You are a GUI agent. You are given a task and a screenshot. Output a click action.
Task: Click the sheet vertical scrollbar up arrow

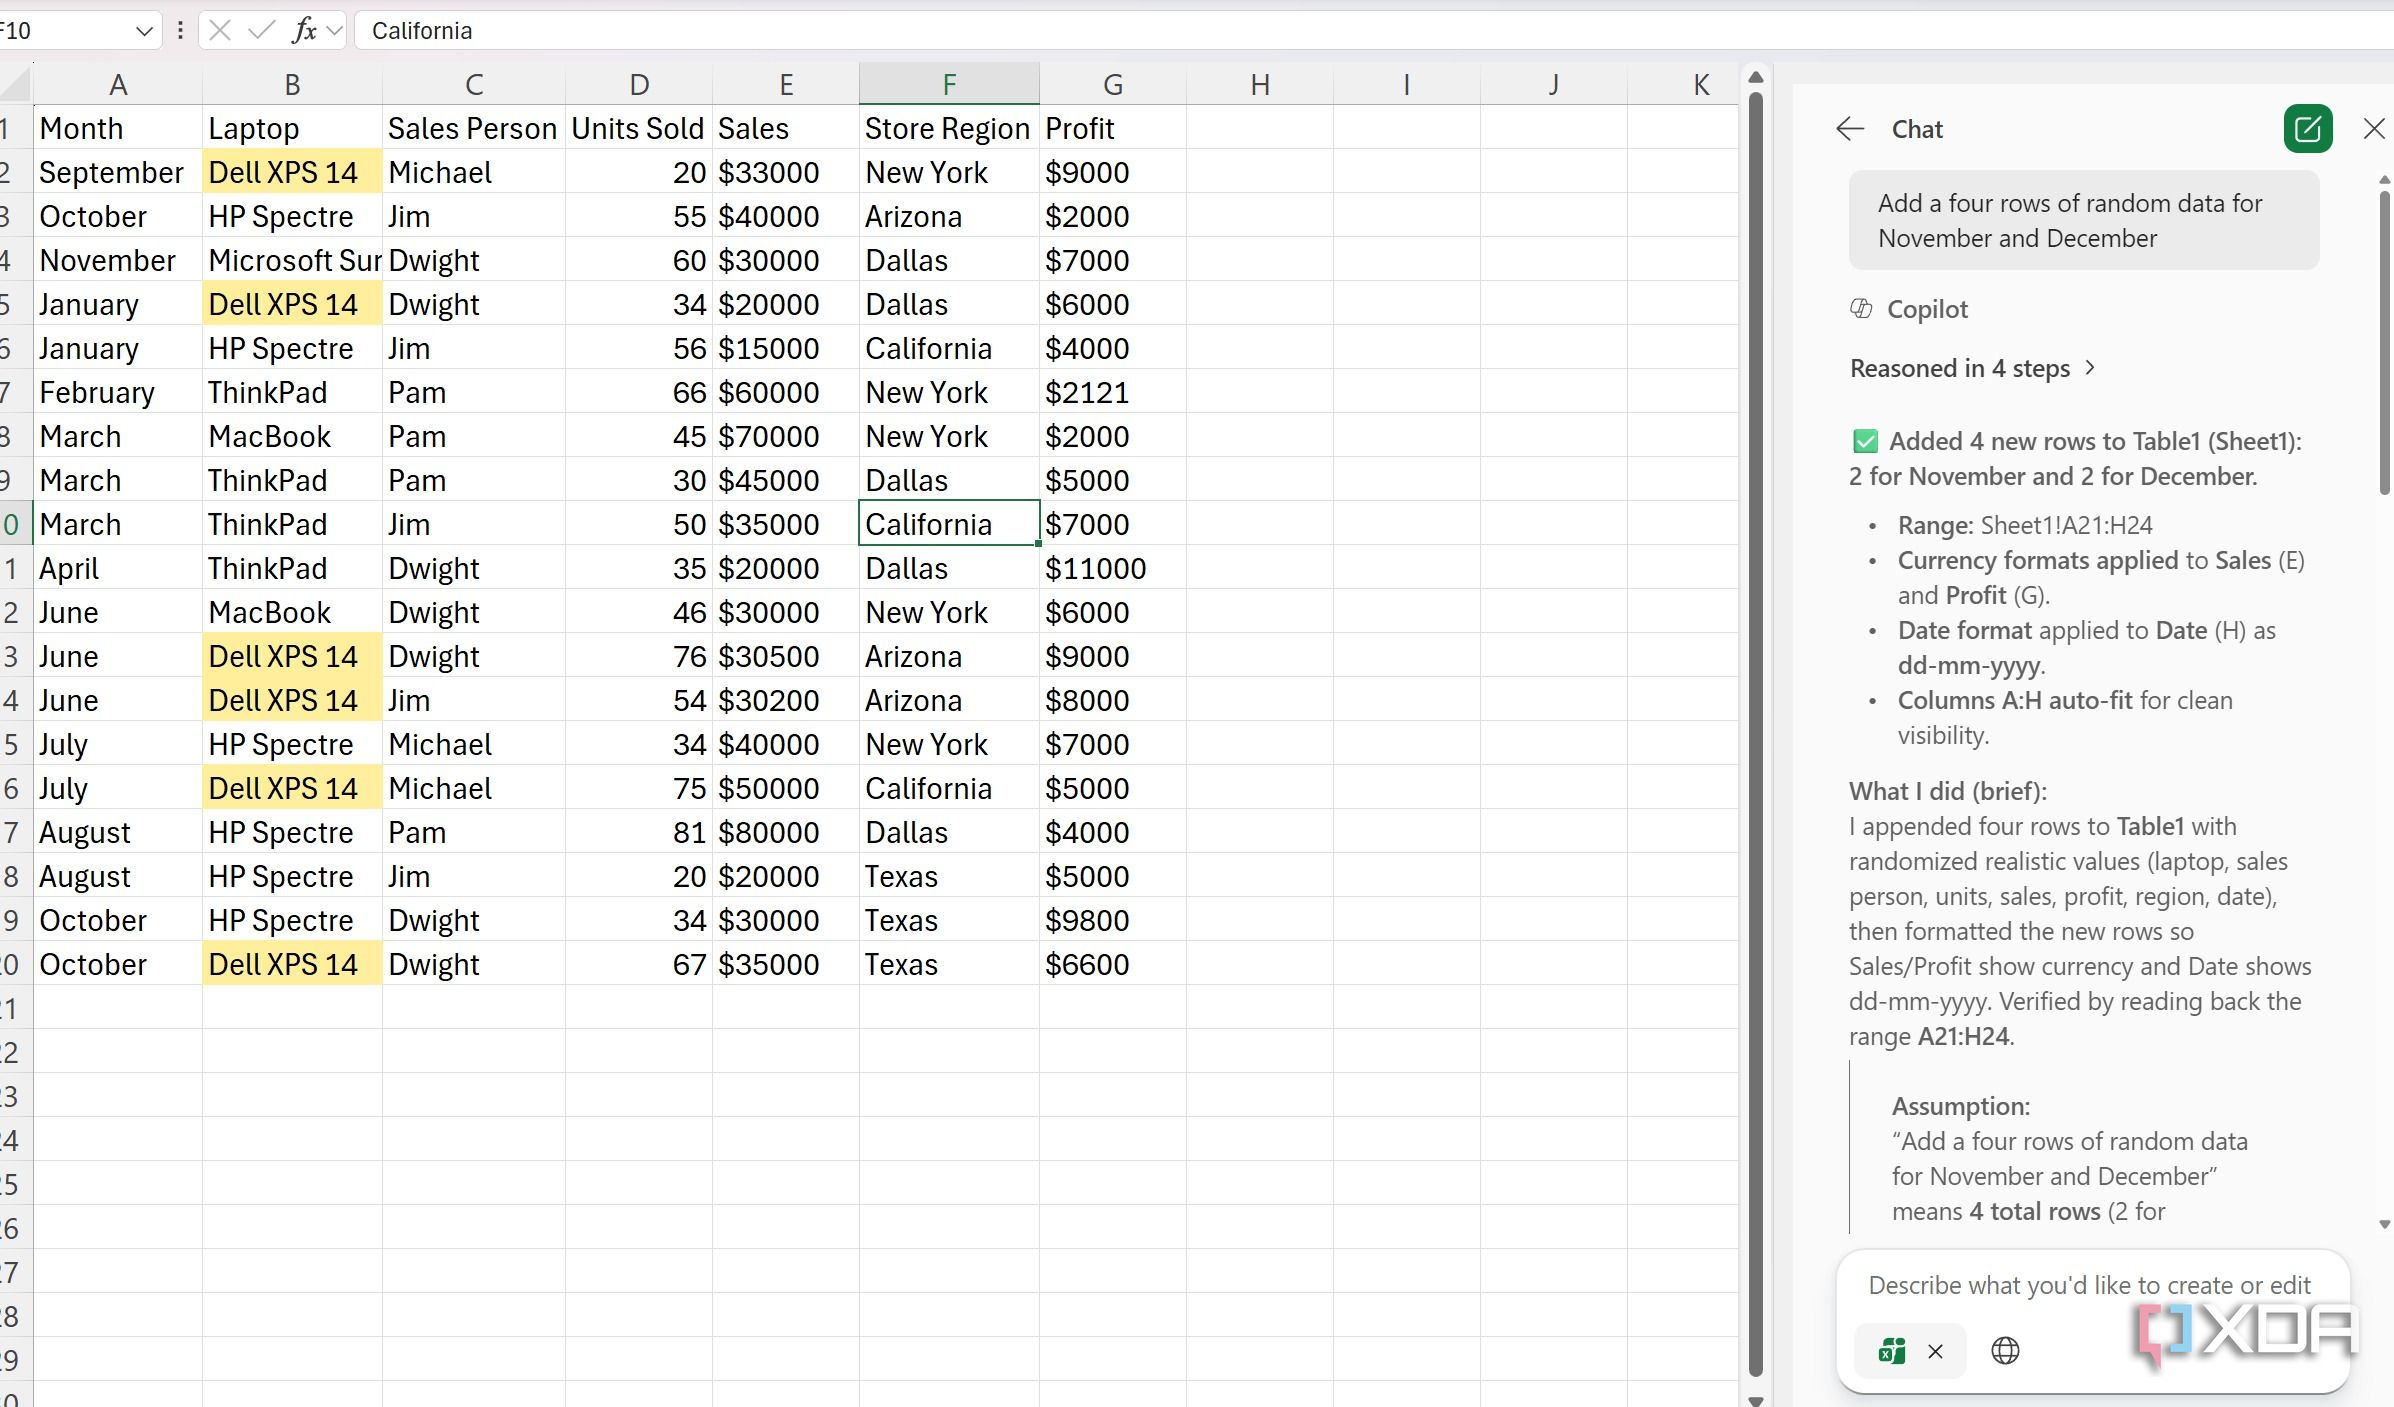point(1756,77)
